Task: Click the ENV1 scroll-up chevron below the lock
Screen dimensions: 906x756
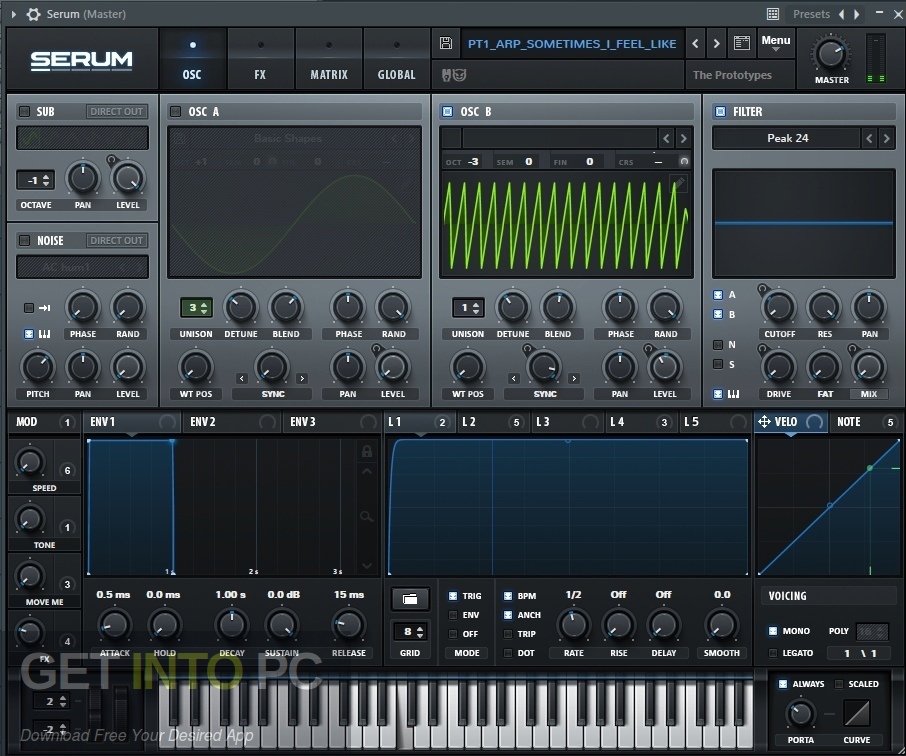Action: click(366, 472)
